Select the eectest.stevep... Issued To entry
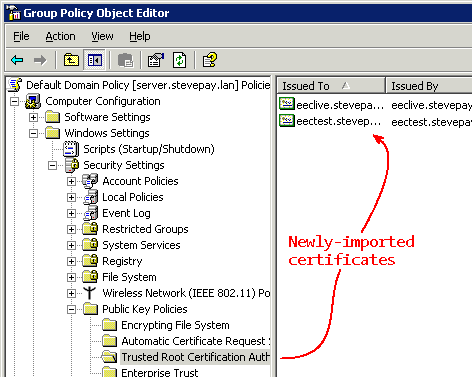This screenshot has height=377, width=472. click(339, 121)
